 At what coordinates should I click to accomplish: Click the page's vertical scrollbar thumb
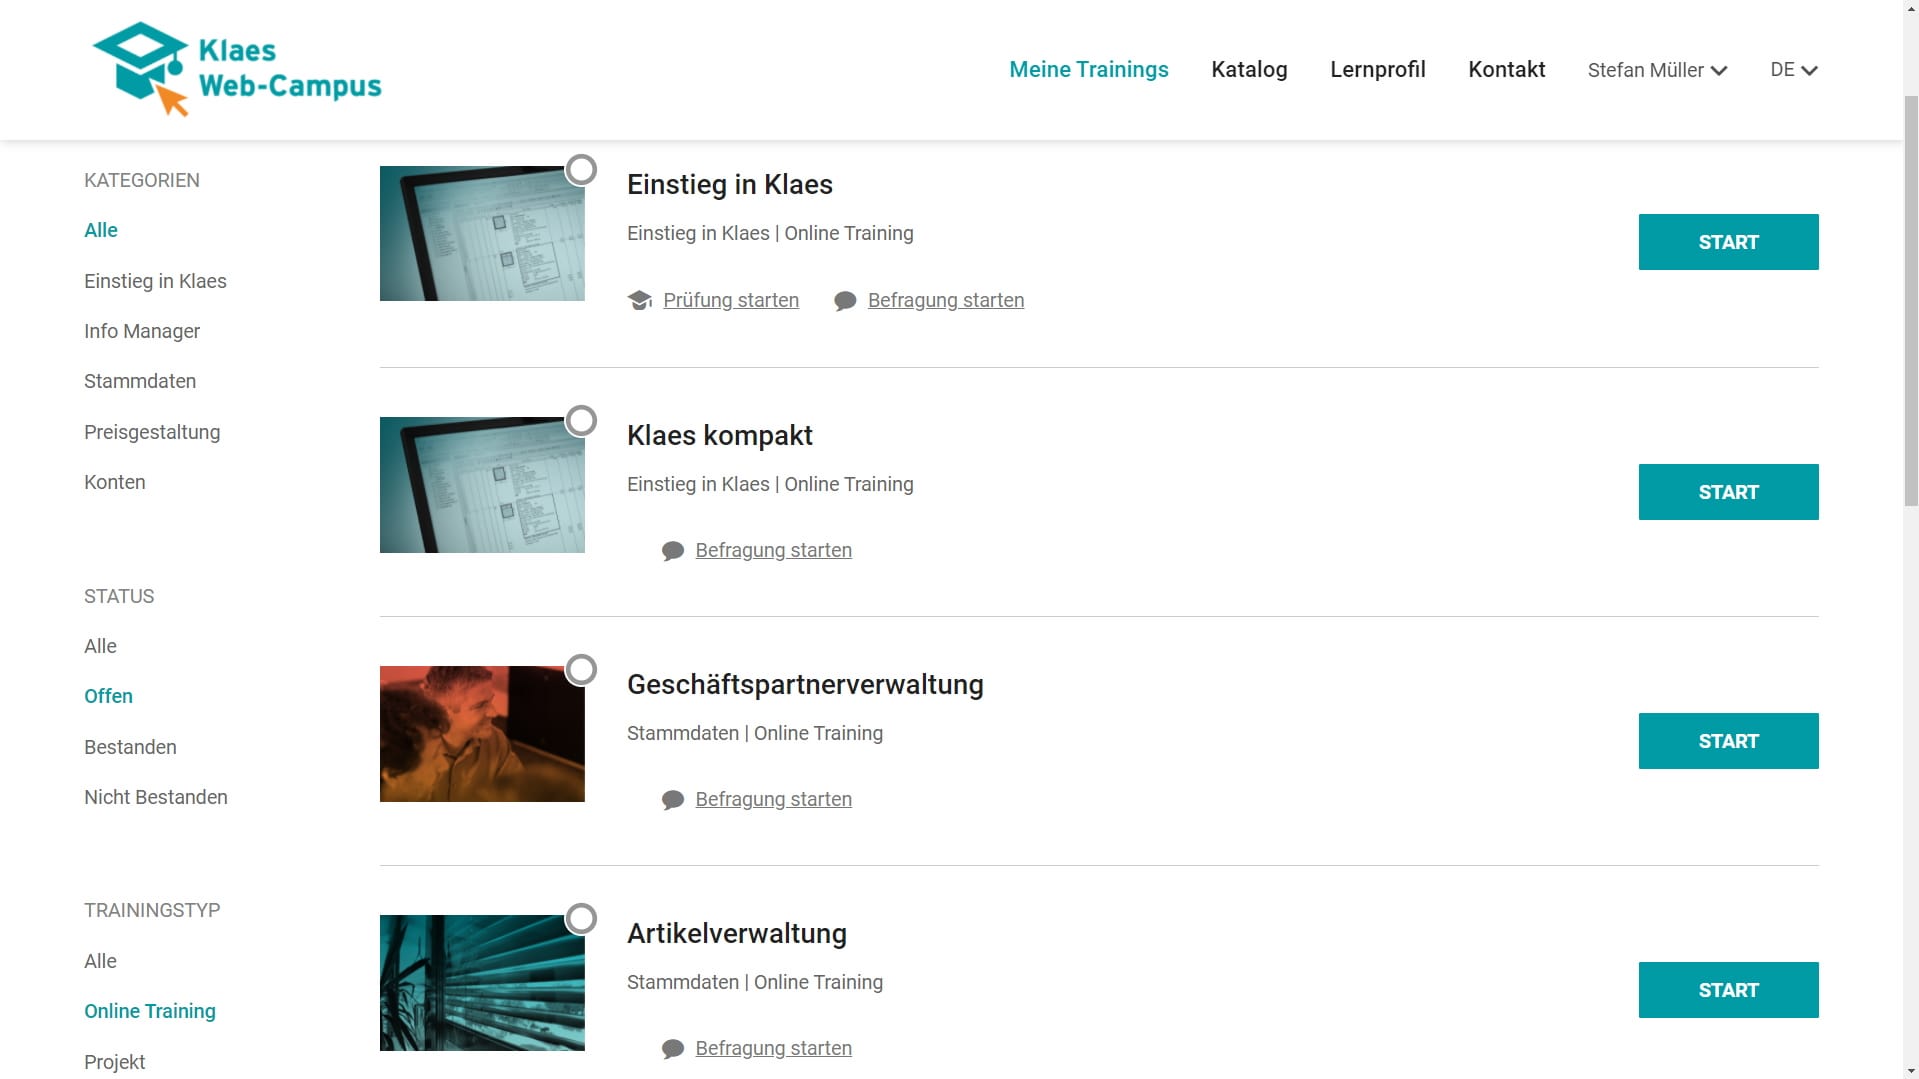(x=1910, y=300)
